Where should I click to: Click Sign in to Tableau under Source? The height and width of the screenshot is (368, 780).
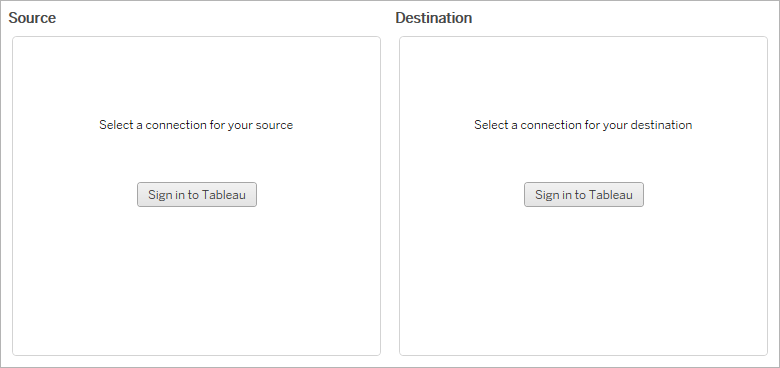197,194
